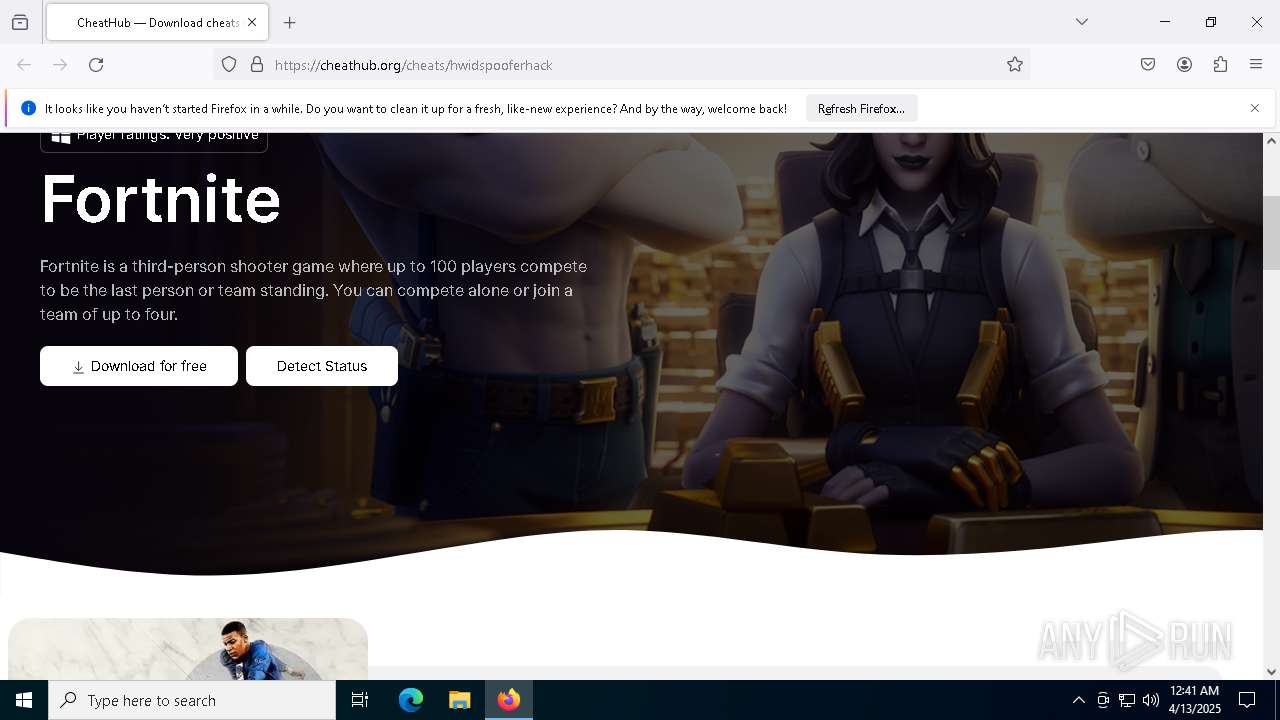Click the vertical scrollbar thumb
The image size is (1280, 720).
(x=1271, y=233)
